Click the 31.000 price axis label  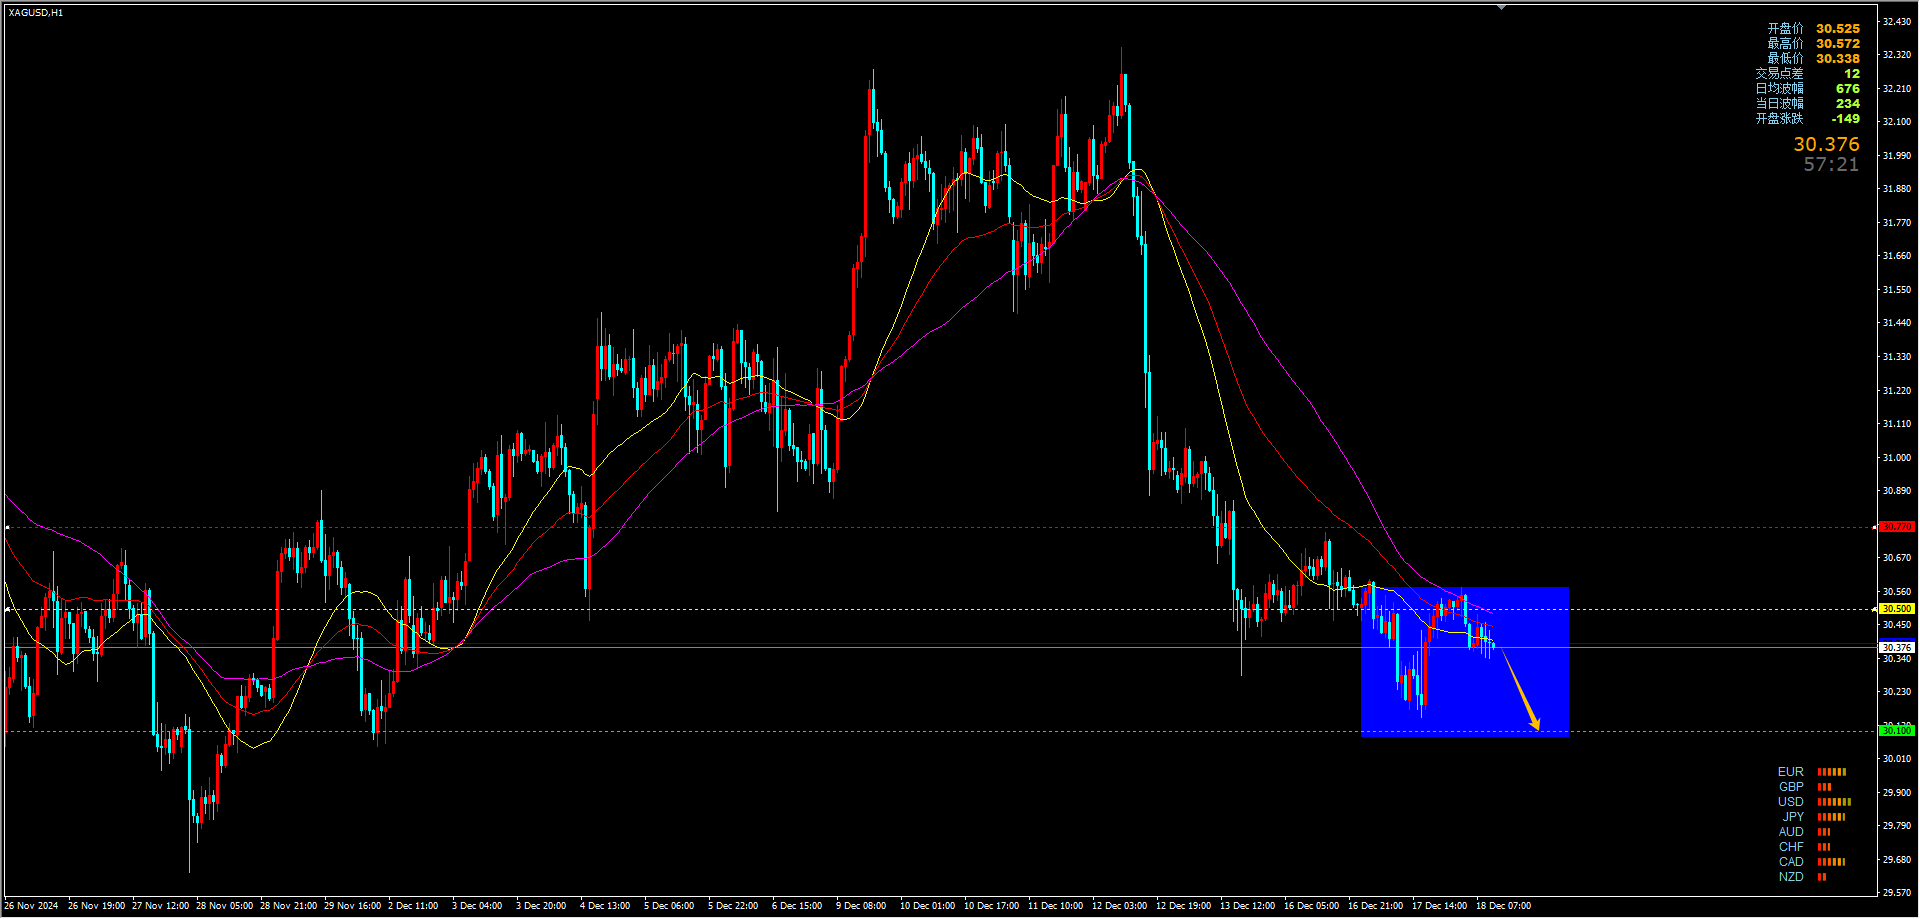pos(1897,458)
